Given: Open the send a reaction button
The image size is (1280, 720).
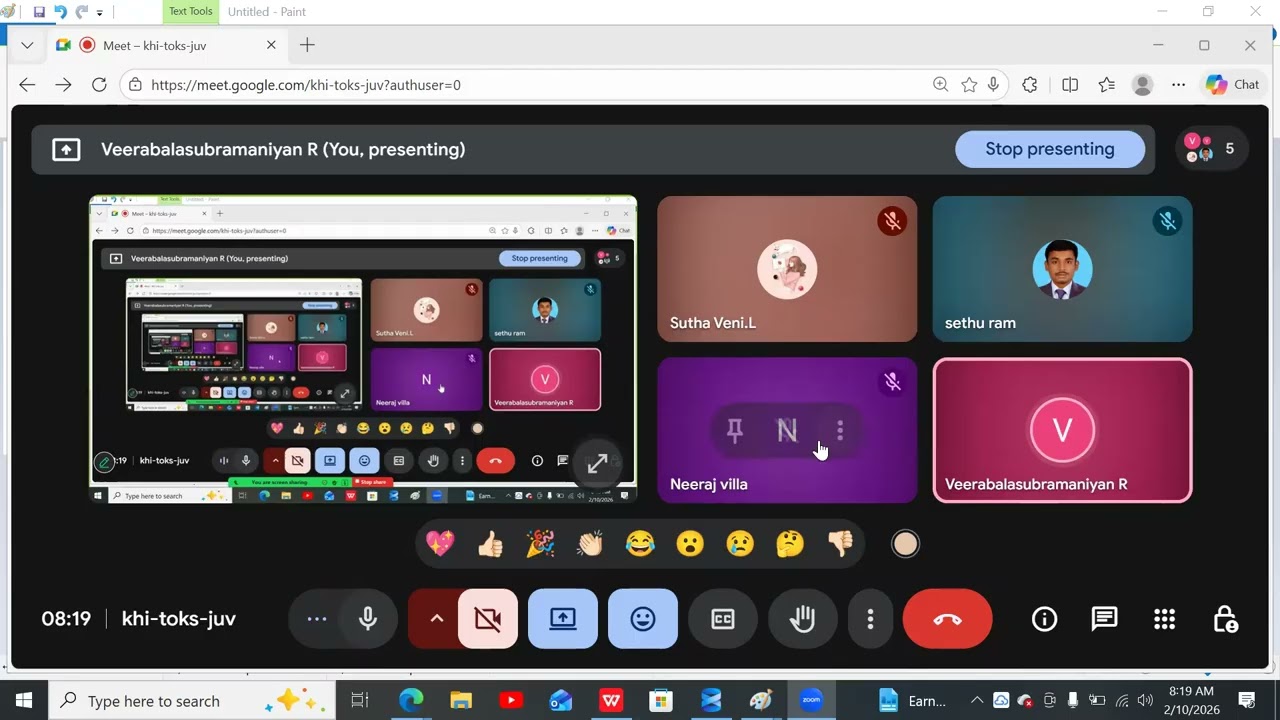Looking at the screenshot, I should tap(643, 619).
